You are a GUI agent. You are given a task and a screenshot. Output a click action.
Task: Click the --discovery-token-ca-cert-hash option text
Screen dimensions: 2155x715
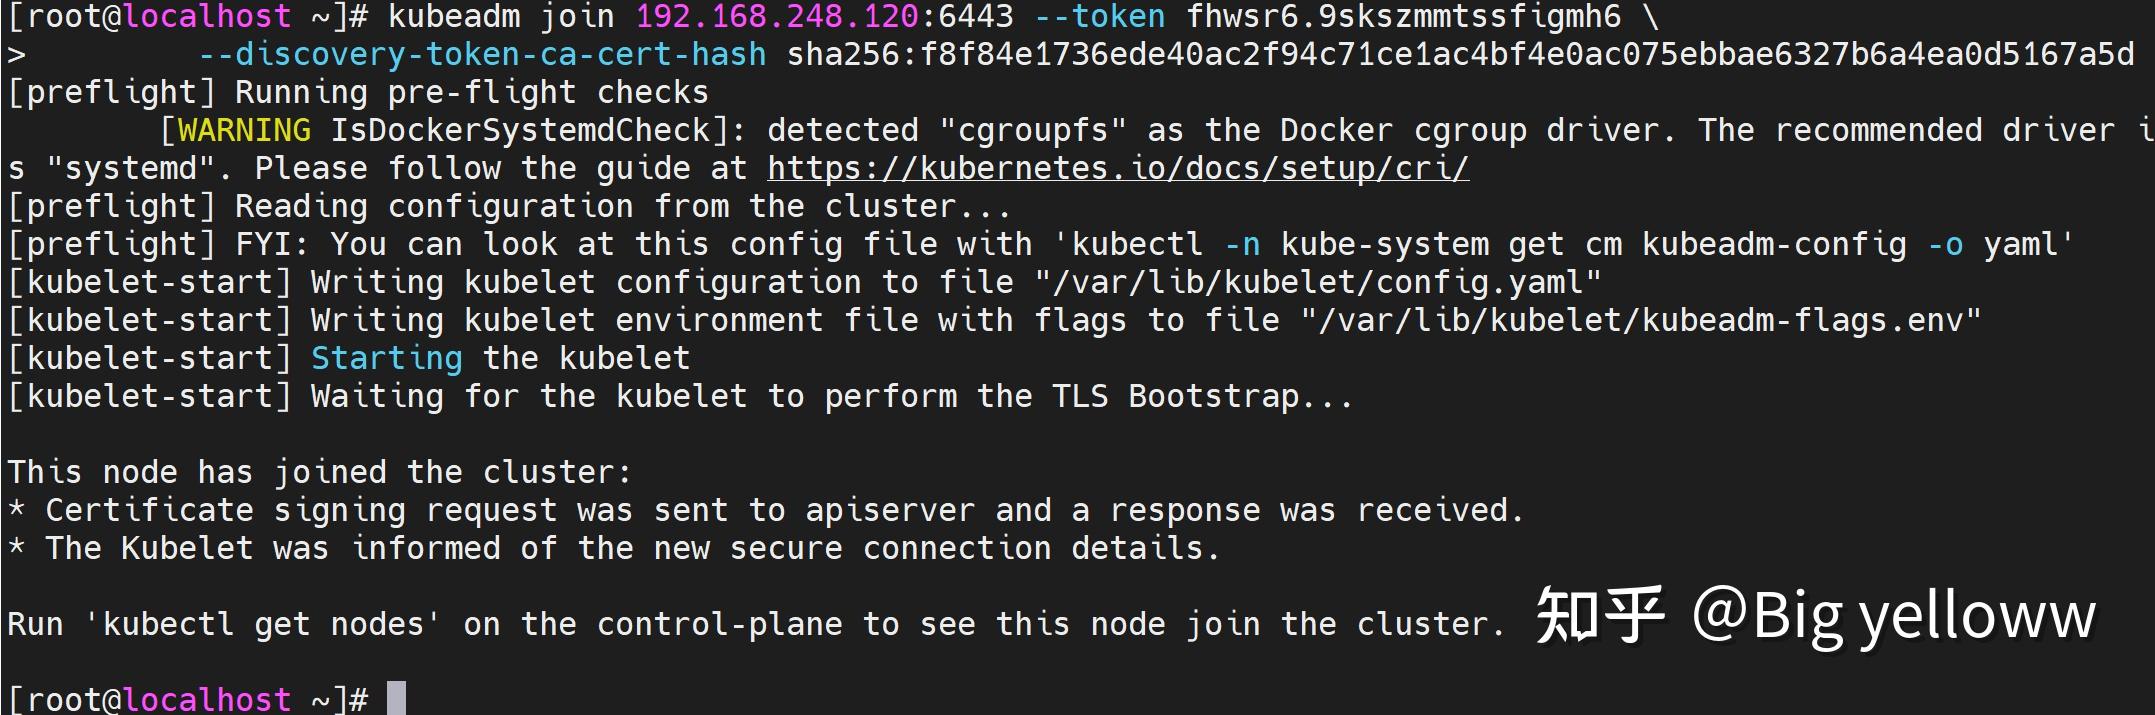(x=482, y=54)
